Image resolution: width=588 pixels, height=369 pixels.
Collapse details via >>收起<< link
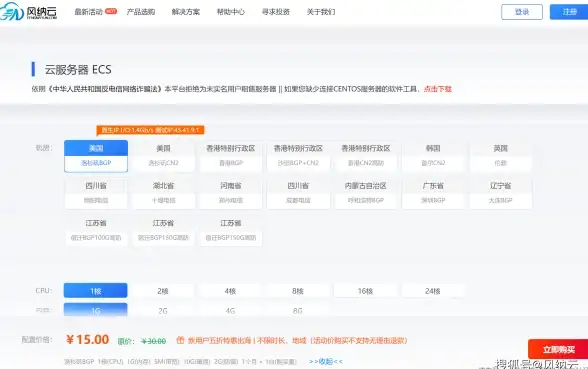[x=326, y=362]
